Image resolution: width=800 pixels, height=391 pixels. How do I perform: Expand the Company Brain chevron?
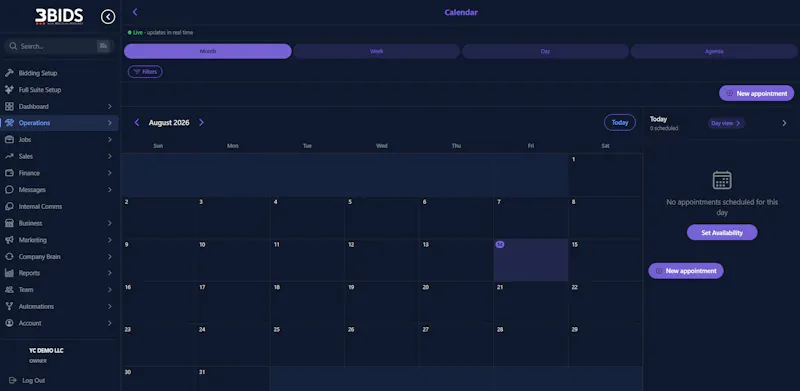[x=110, y=257]
